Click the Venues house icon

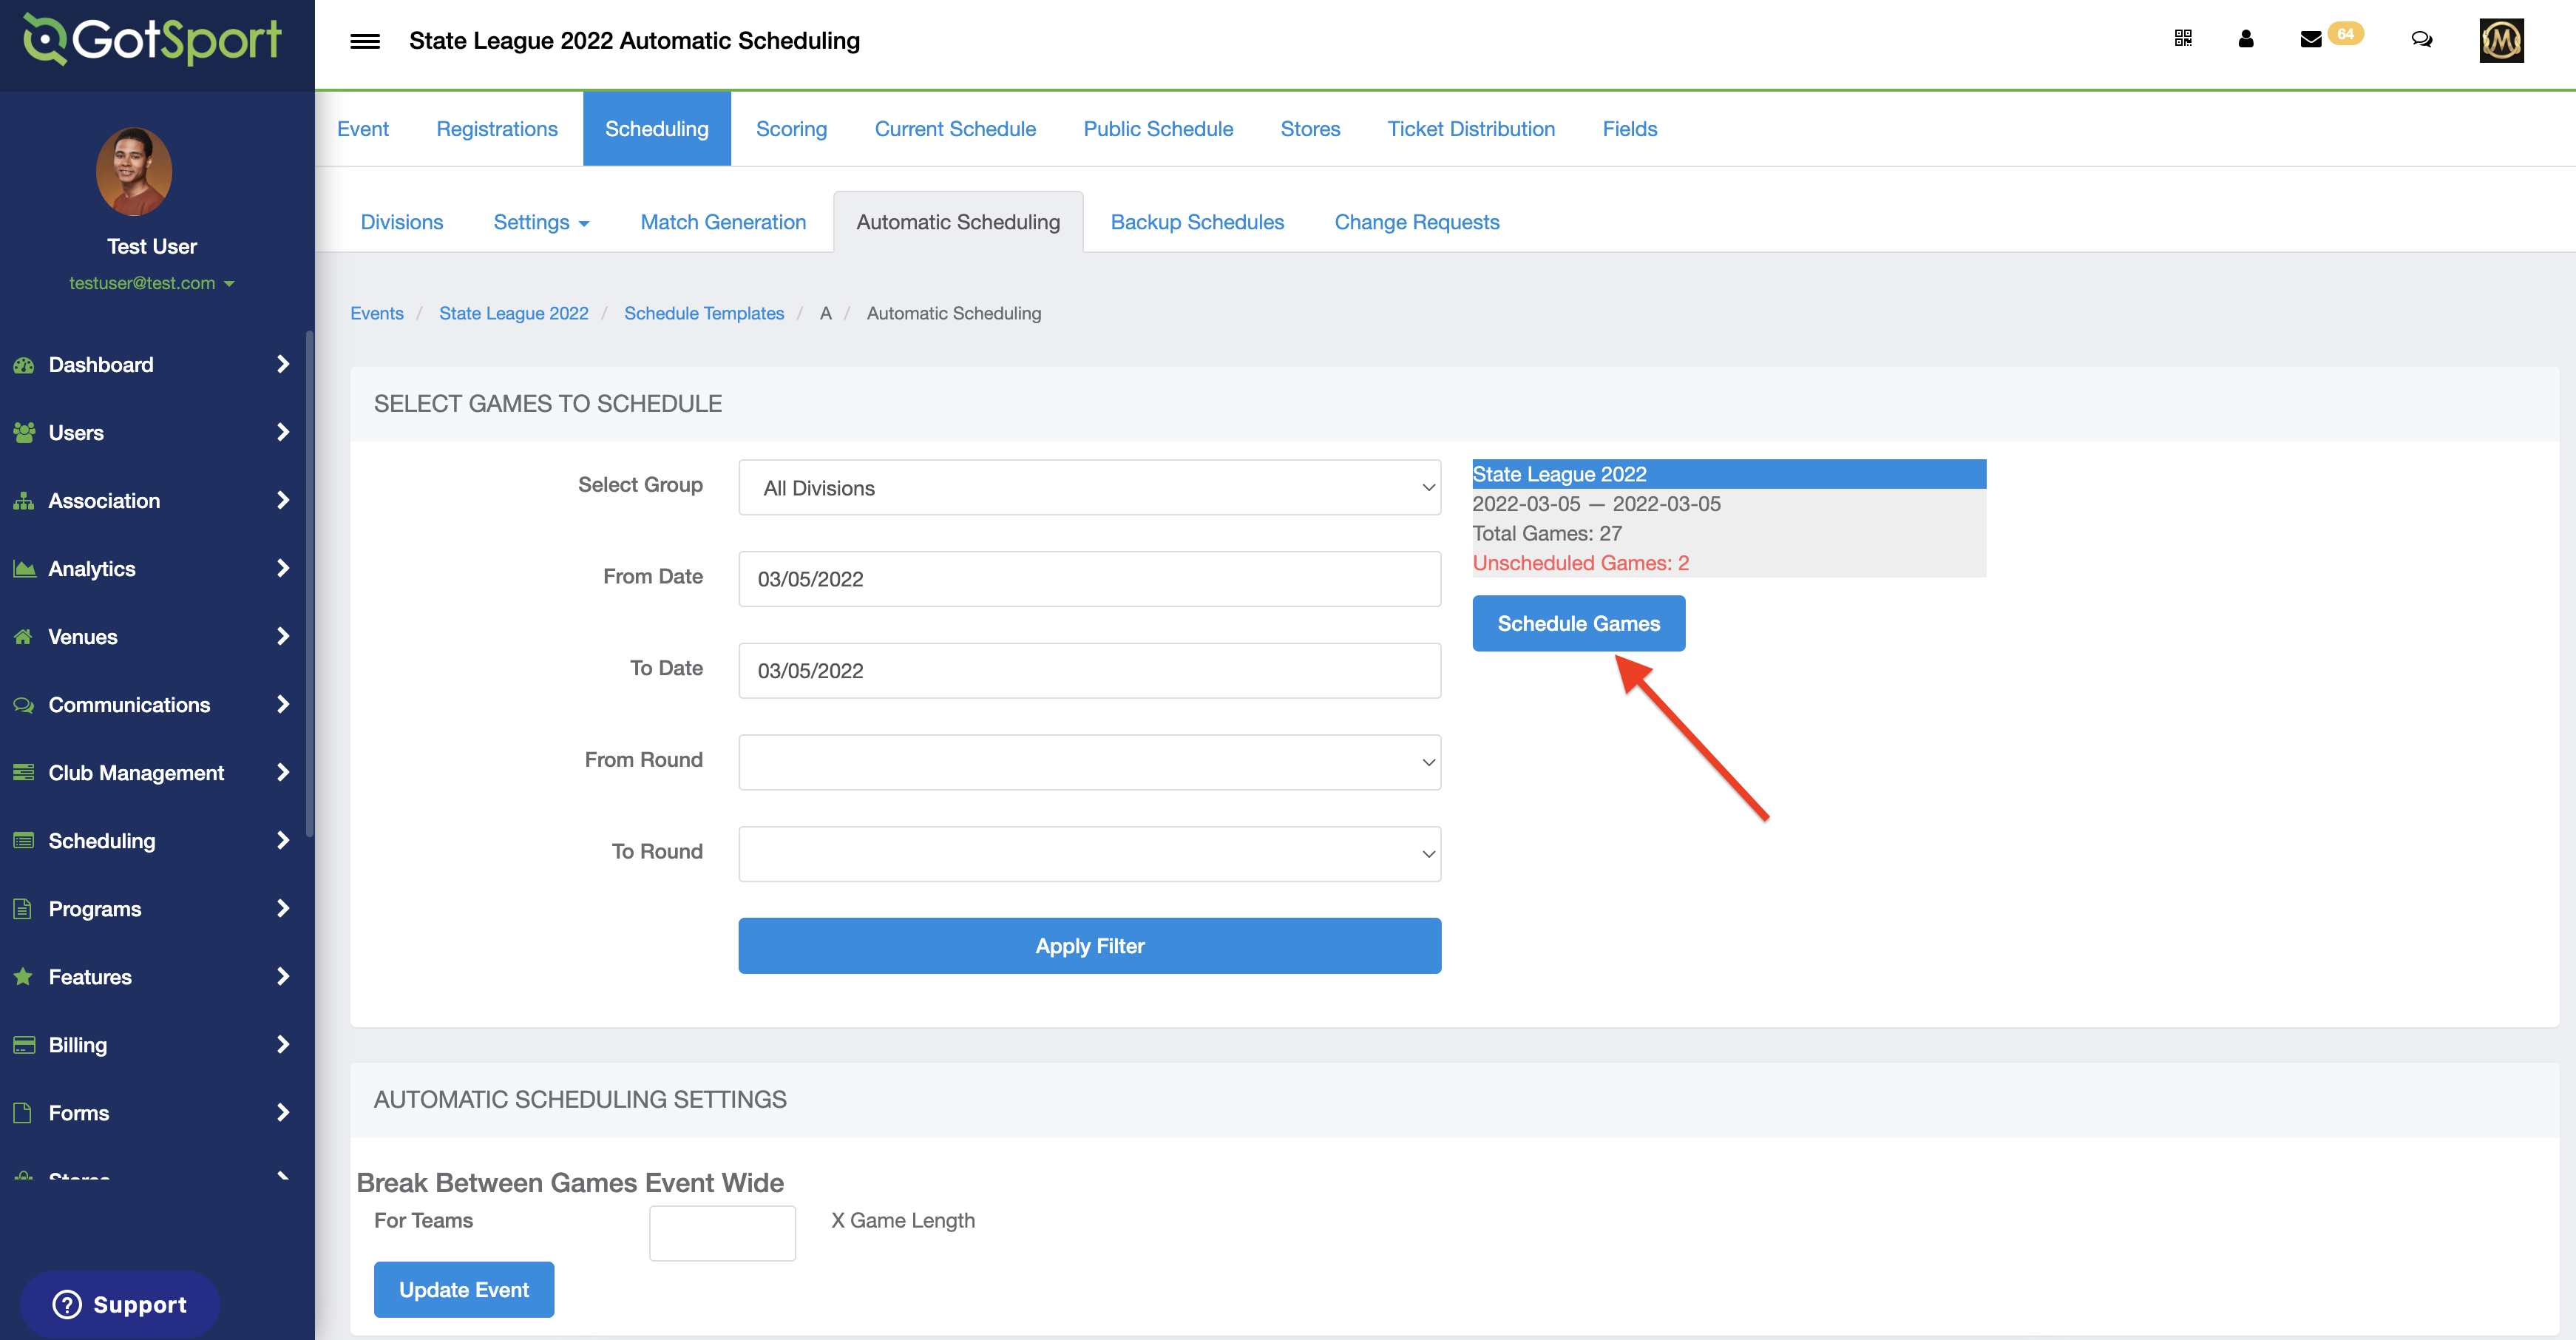(x=24, y=637)
